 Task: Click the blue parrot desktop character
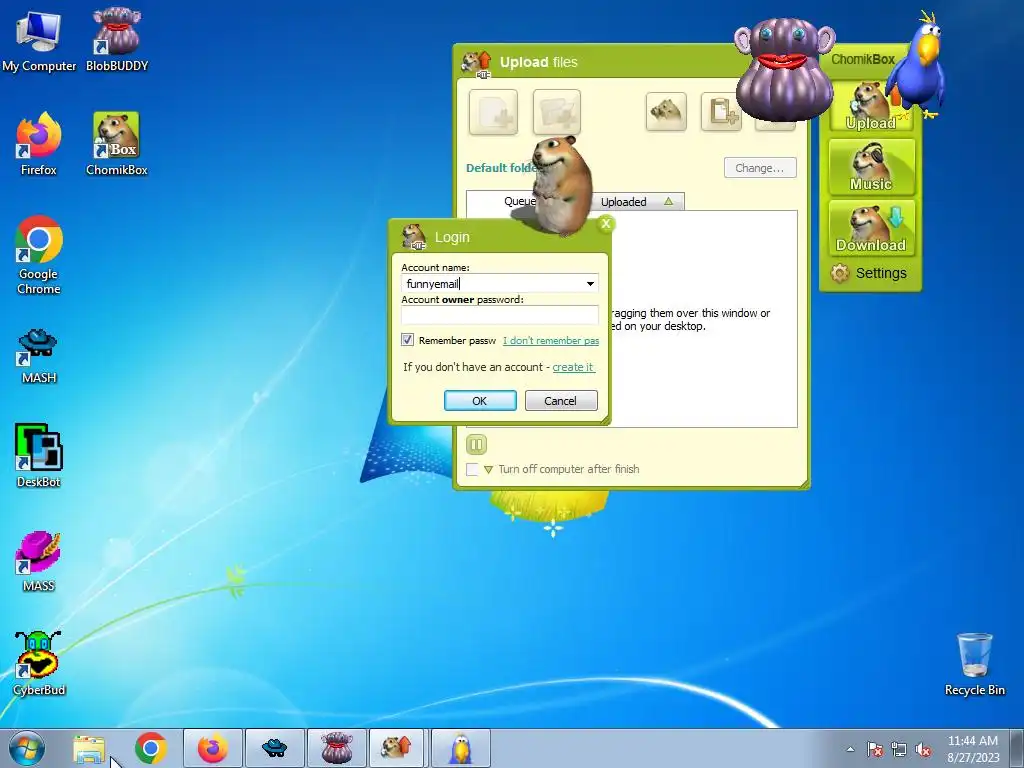[x=920, y=65]
